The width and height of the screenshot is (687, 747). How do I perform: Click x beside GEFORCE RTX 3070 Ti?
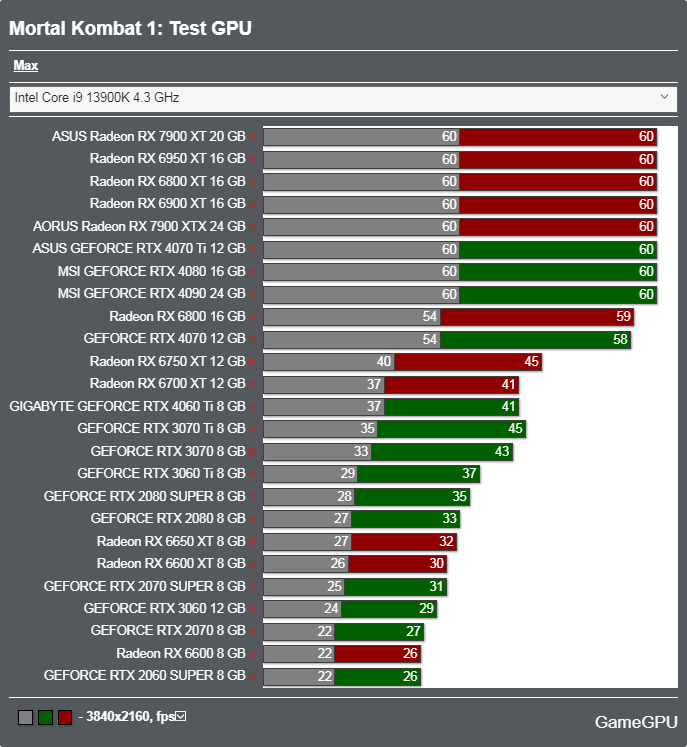coord(253,429)
